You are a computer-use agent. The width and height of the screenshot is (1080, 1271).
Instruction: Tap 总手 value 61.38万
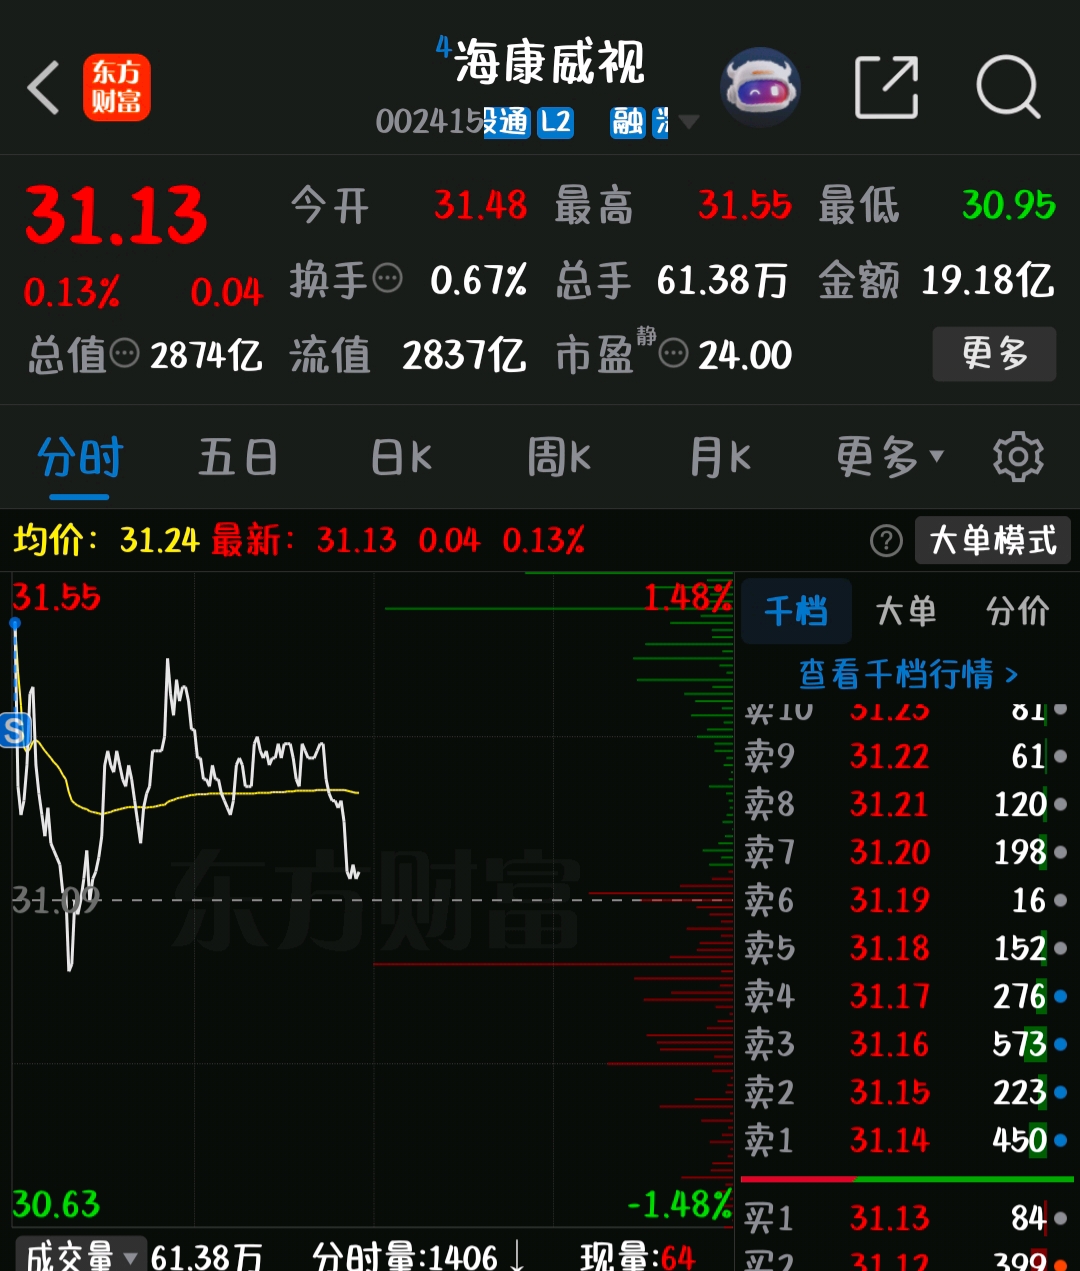(x=722, y=280)
